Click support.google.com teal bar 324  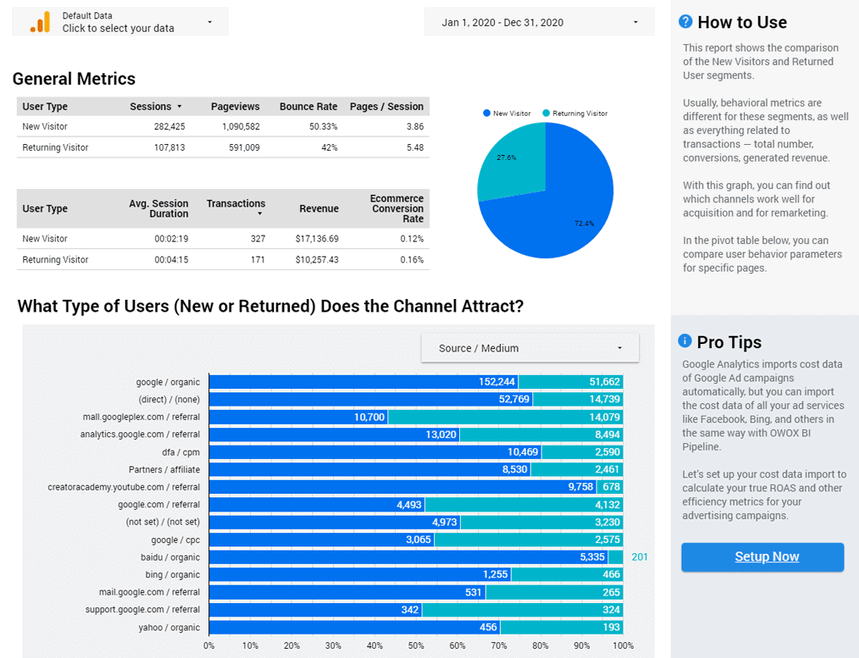pyautogui.click(x=522, y=610)
